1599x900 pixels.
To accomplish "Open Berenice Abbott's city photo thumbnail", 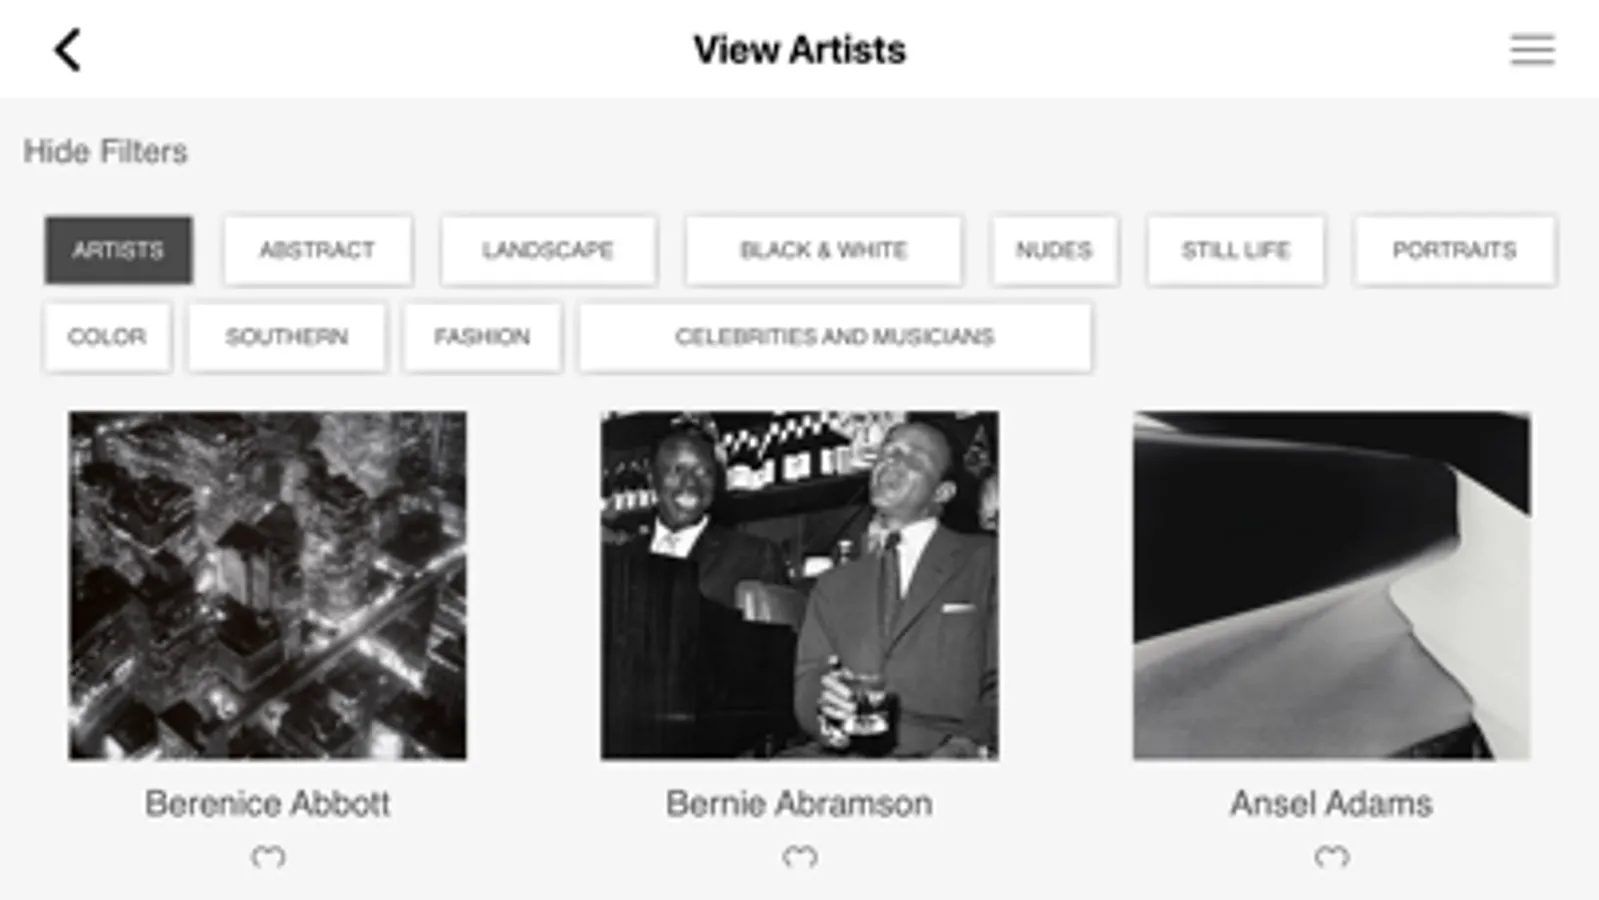I will (267, 585).
